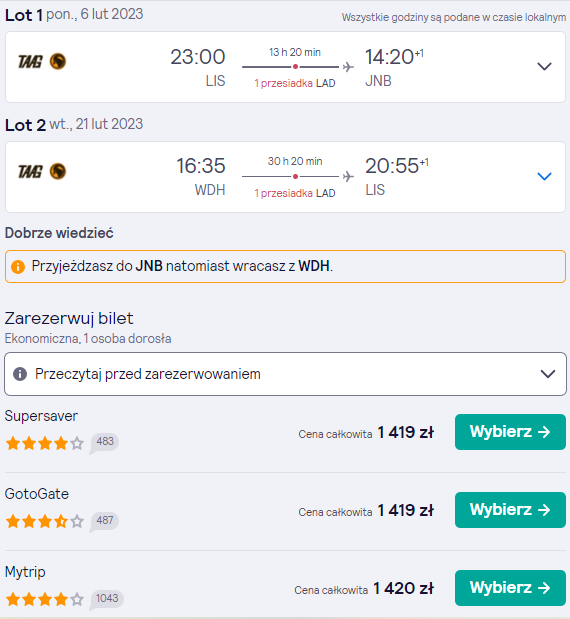Pick the Mytrip 1 420 zł Wybierz button
The image size is (570, 619).
(510, 588)
